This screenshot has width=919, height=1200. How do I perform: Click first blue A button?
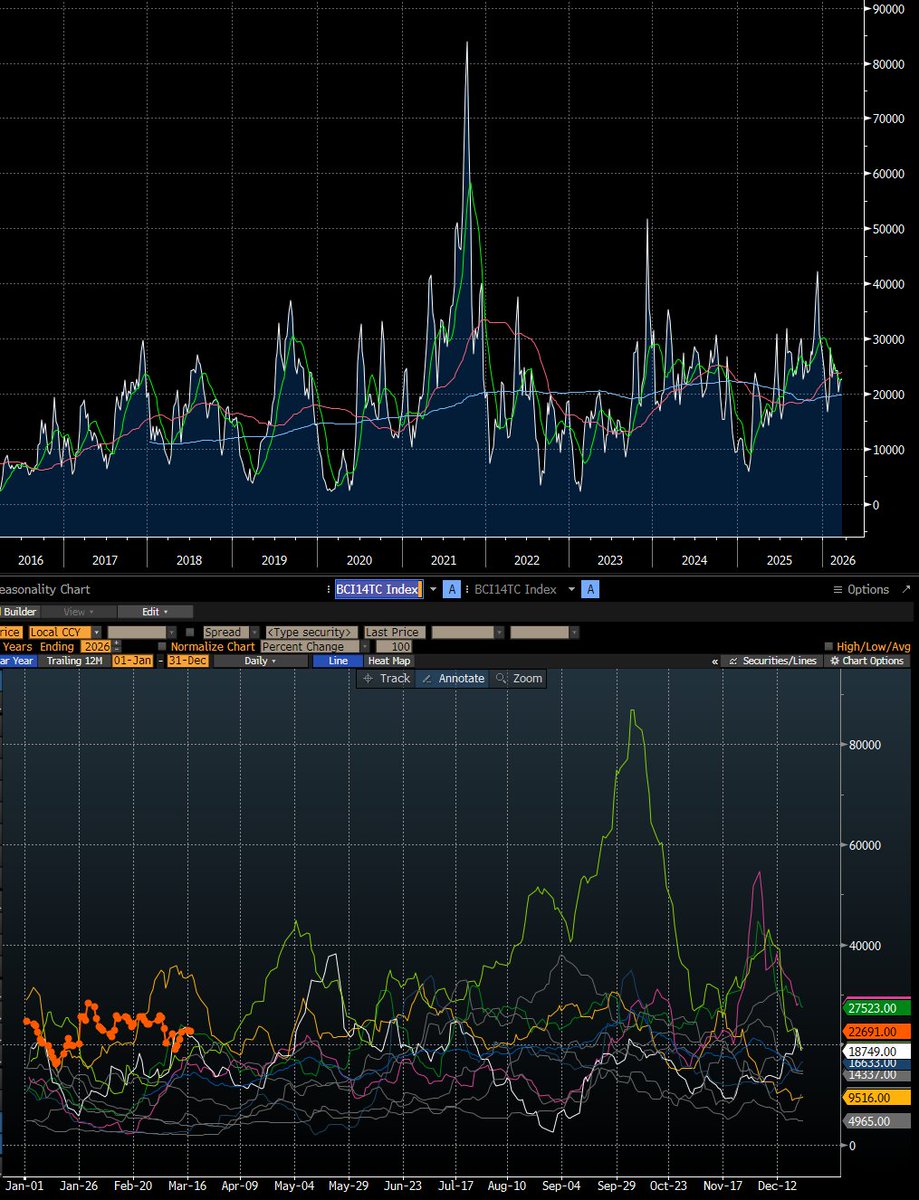point(452,590)
